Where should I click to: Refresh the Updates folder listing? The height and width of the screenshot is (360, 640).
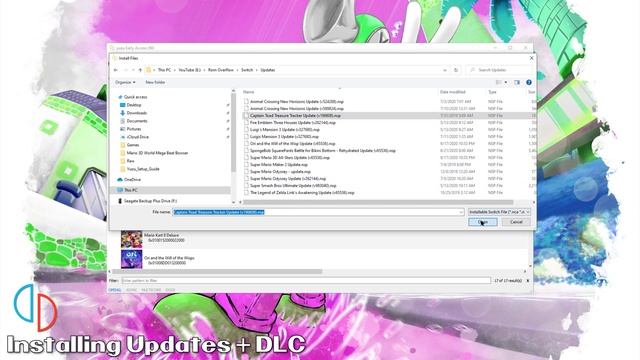pos(456,70)
